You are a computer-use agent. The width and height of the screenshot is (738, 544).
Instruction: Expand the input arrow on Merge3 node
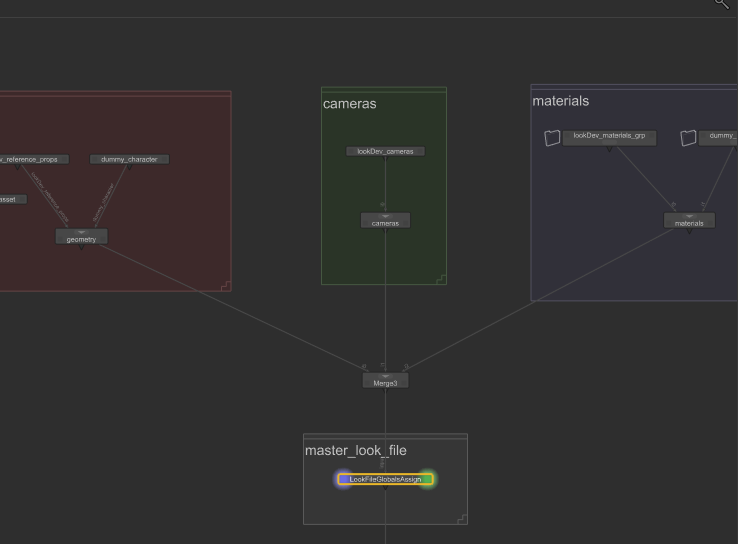[385, 376]
